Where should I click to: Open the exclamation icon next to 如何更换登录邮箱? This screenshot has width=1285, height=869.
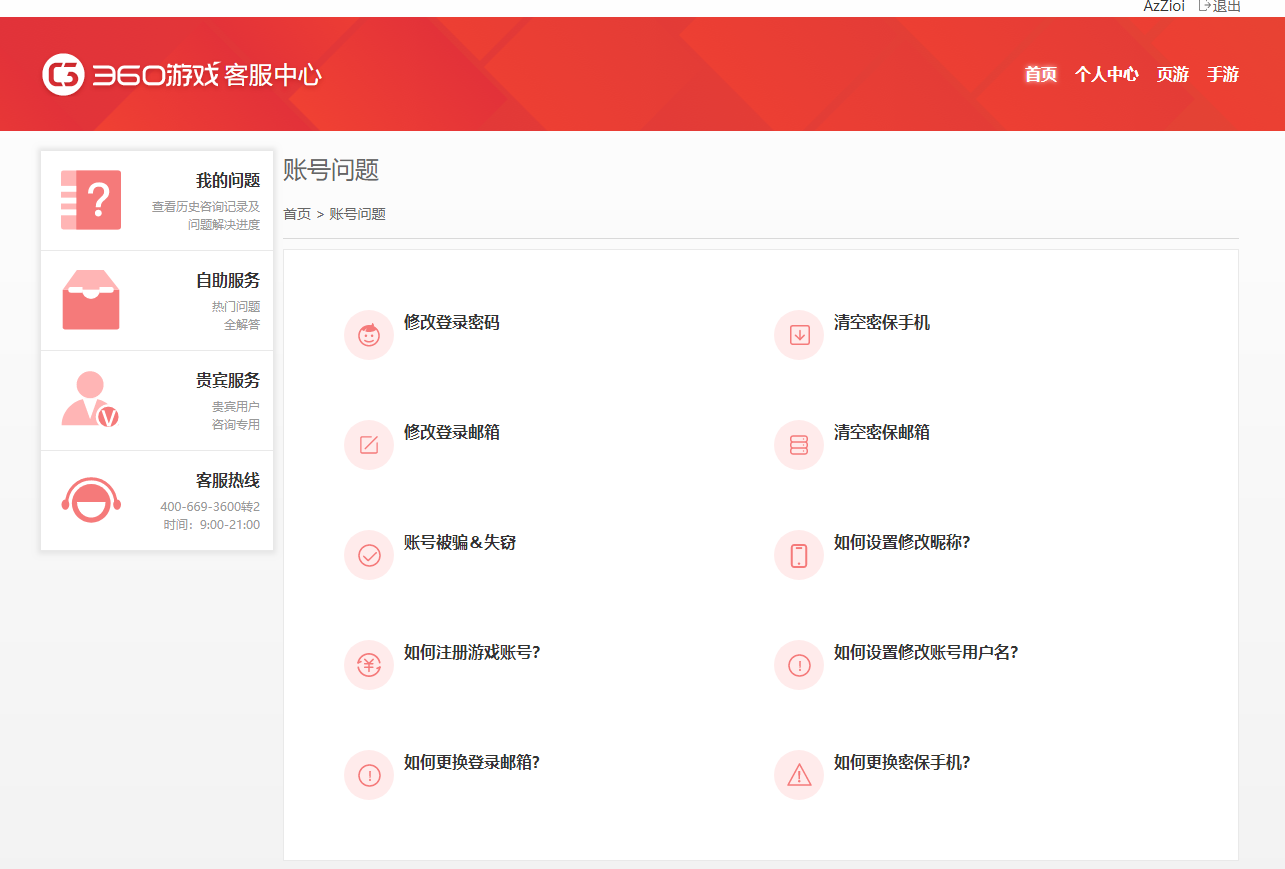tap(368, 774)
